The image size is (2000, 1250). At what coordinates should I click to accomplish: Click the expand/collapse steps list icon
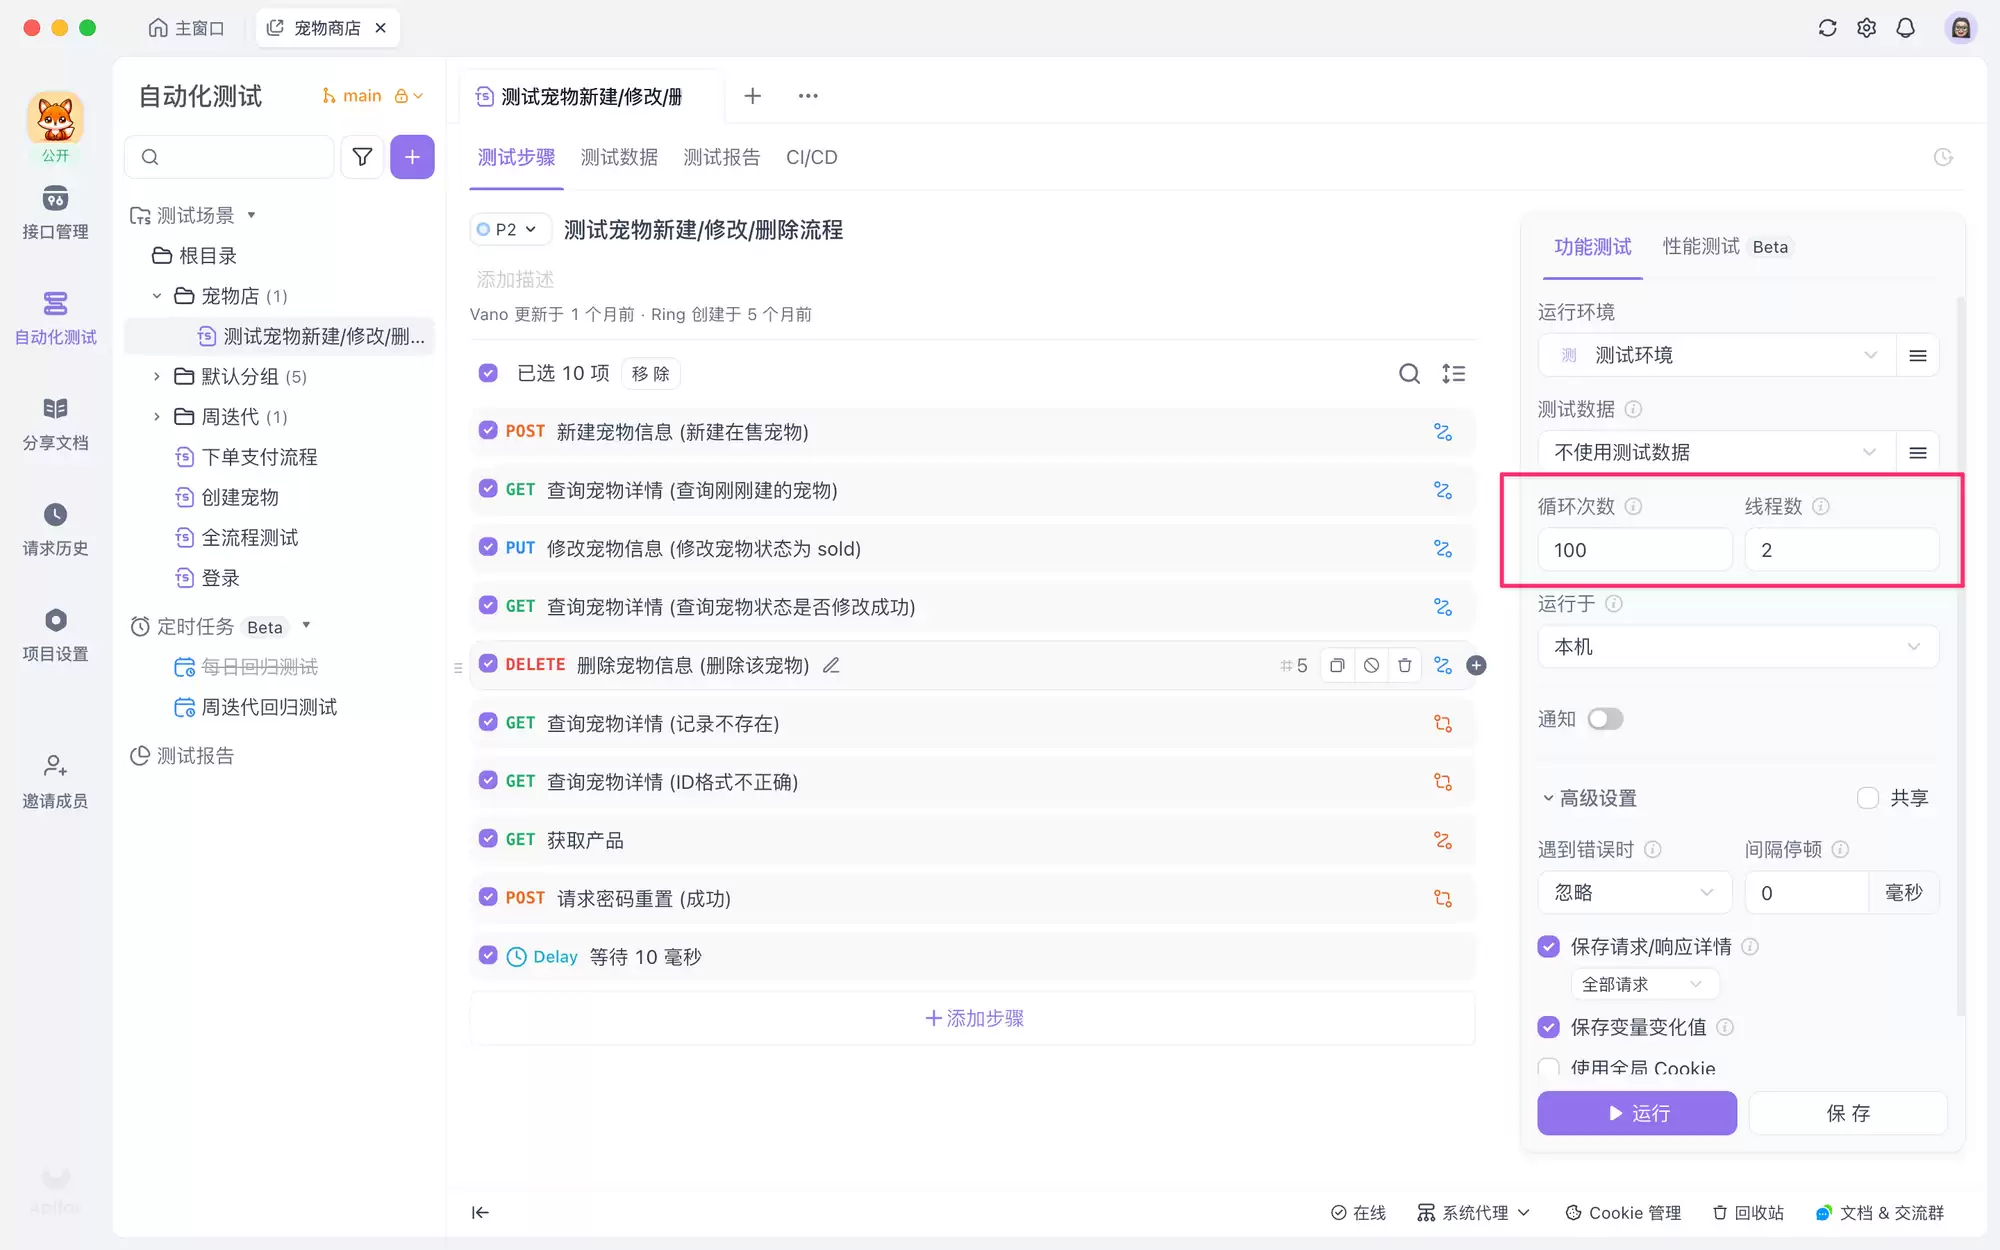1453,374
